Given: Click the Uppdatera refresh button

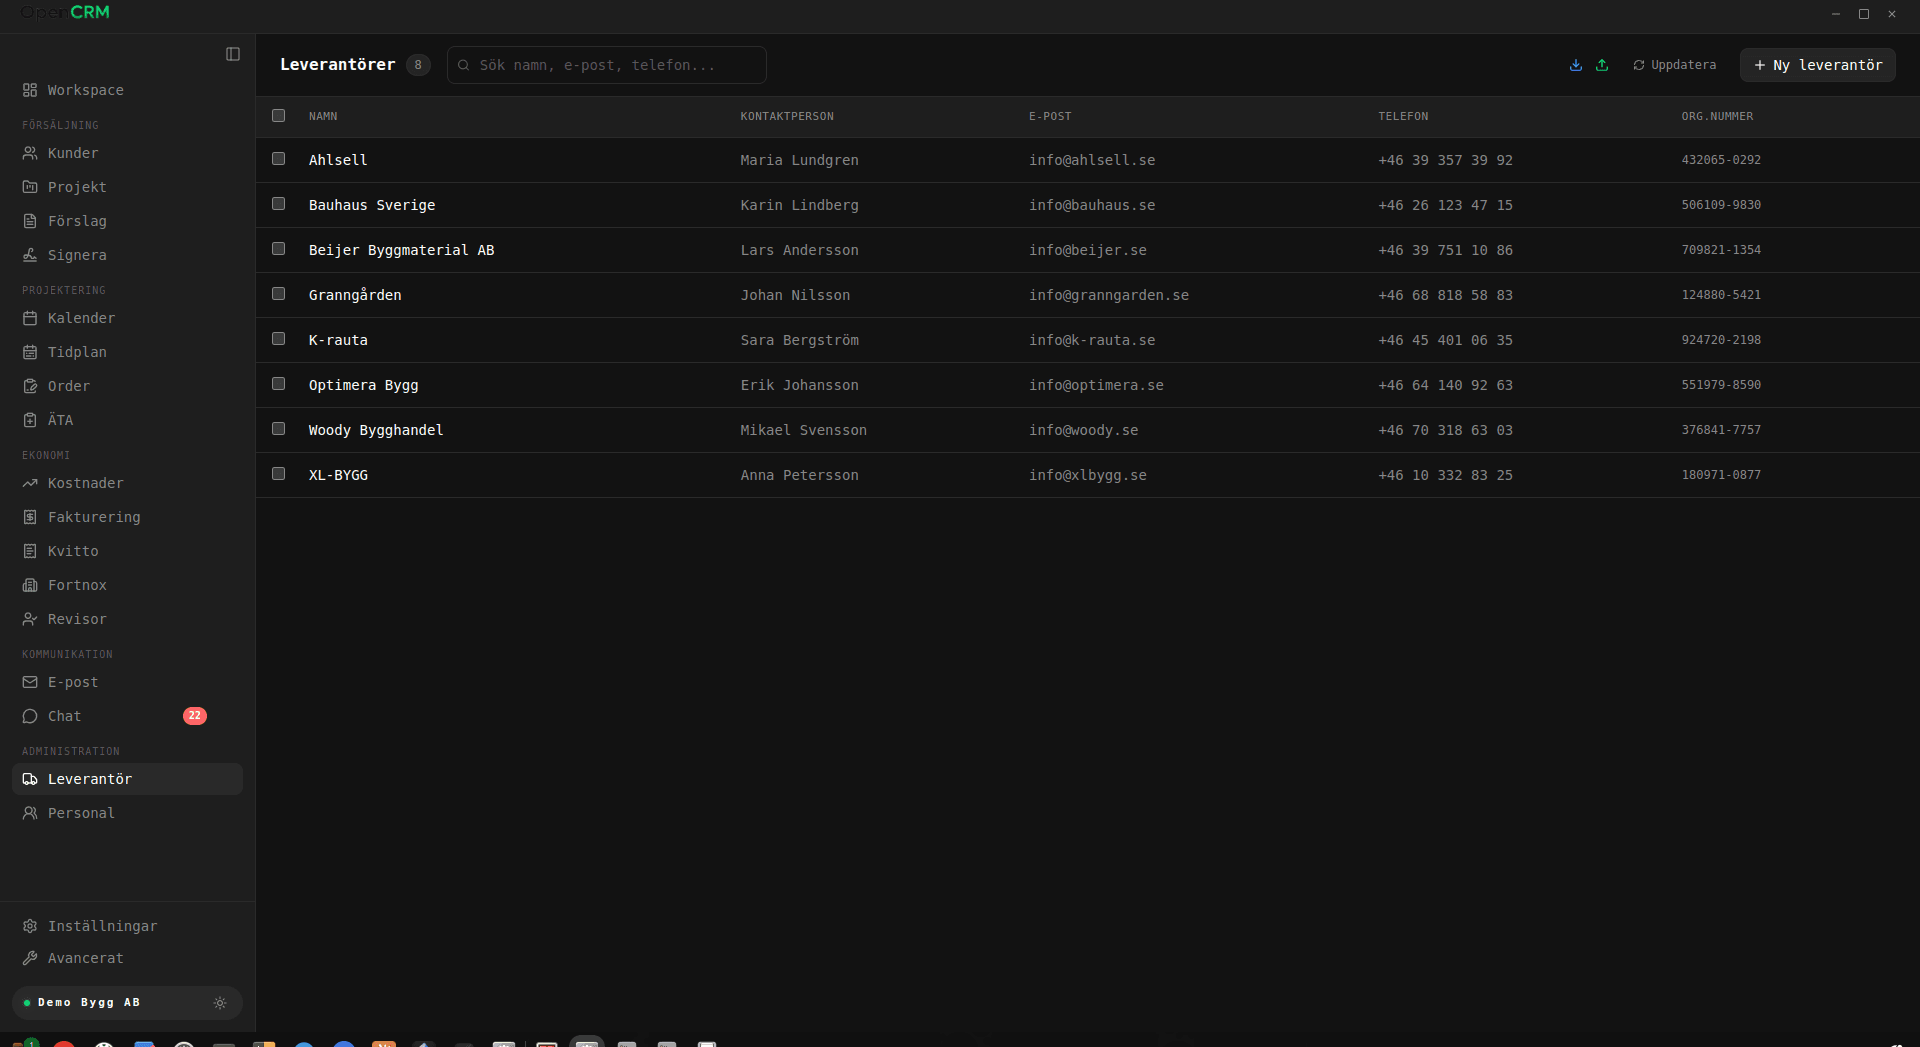Looking at the screenshot, I should tap(1675, 65).
